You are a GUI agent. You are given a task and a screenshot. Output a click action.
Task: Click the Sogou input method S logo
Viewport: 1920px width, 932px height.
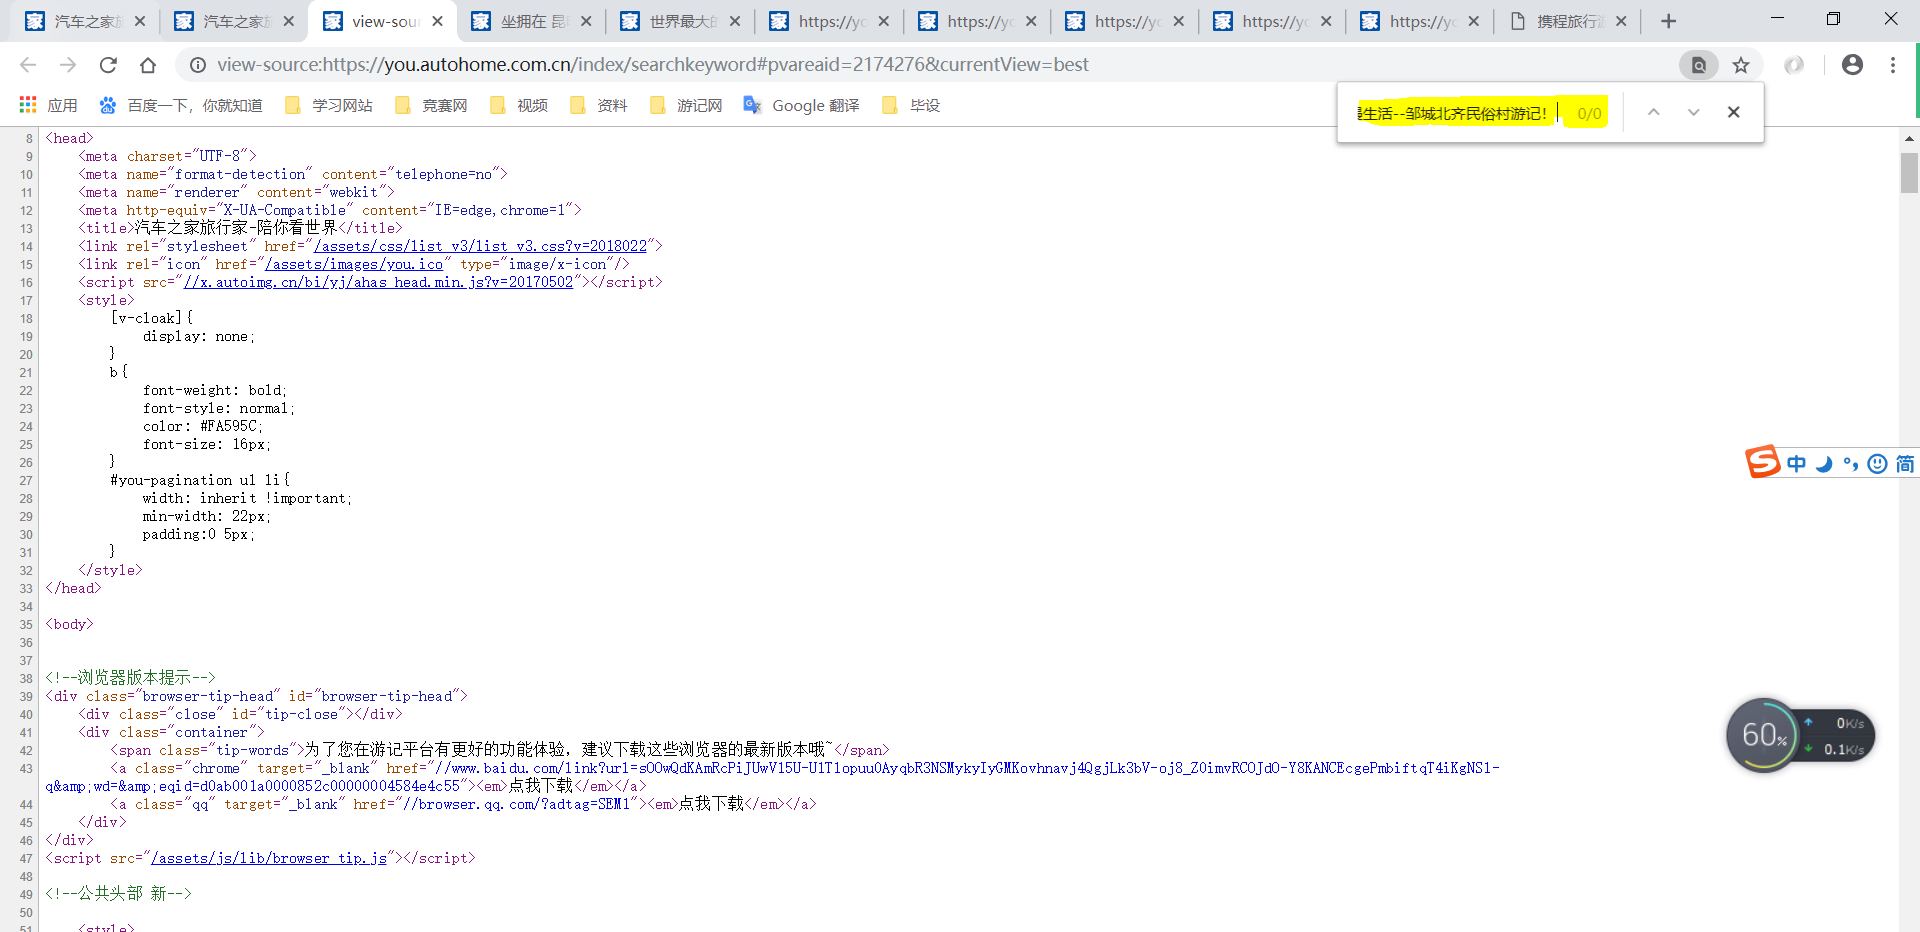point(1763,462)
